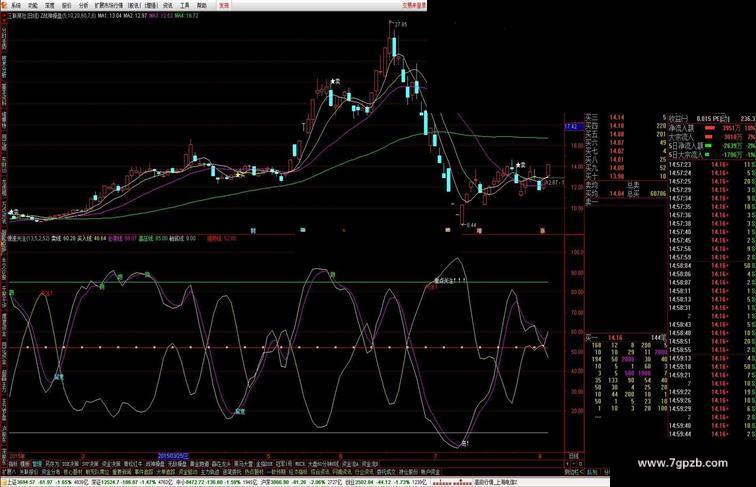Click the highlighted 20150305 date marker
The width and height of the screenshot is (756, 487).
coord(174,456)
